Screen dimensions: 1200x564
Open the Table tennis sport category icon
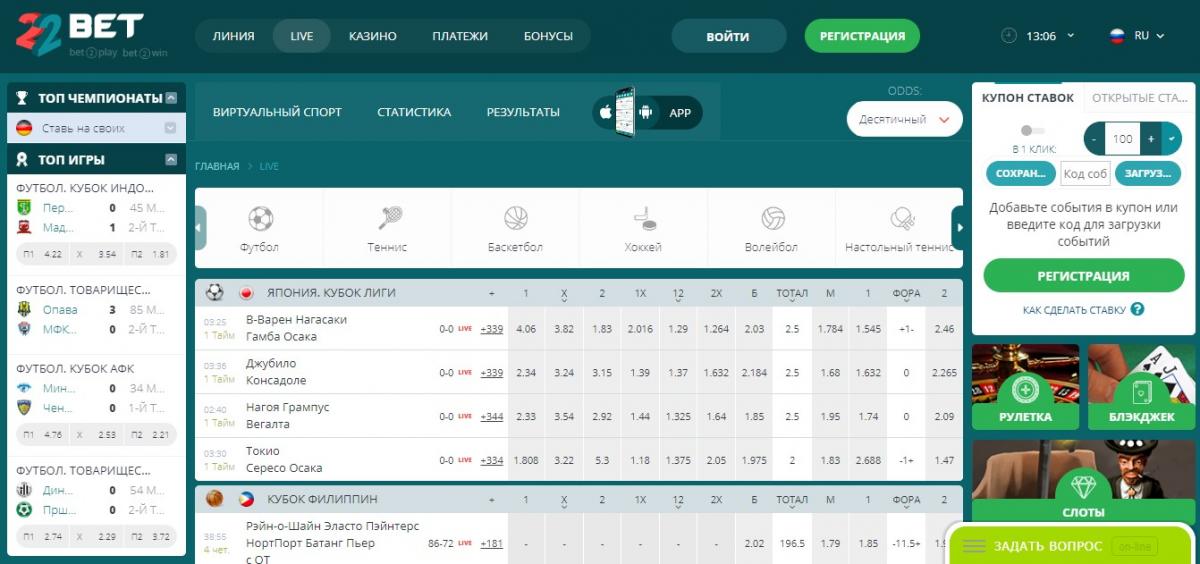[x=902, y=218]
